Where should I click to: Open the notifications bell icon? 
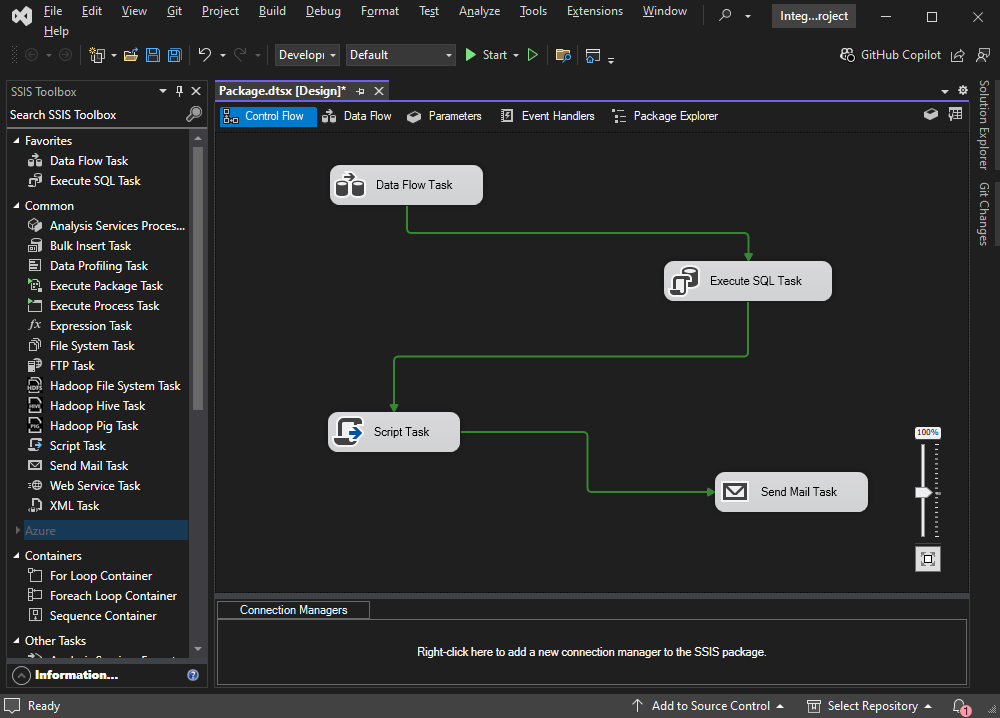960,706
